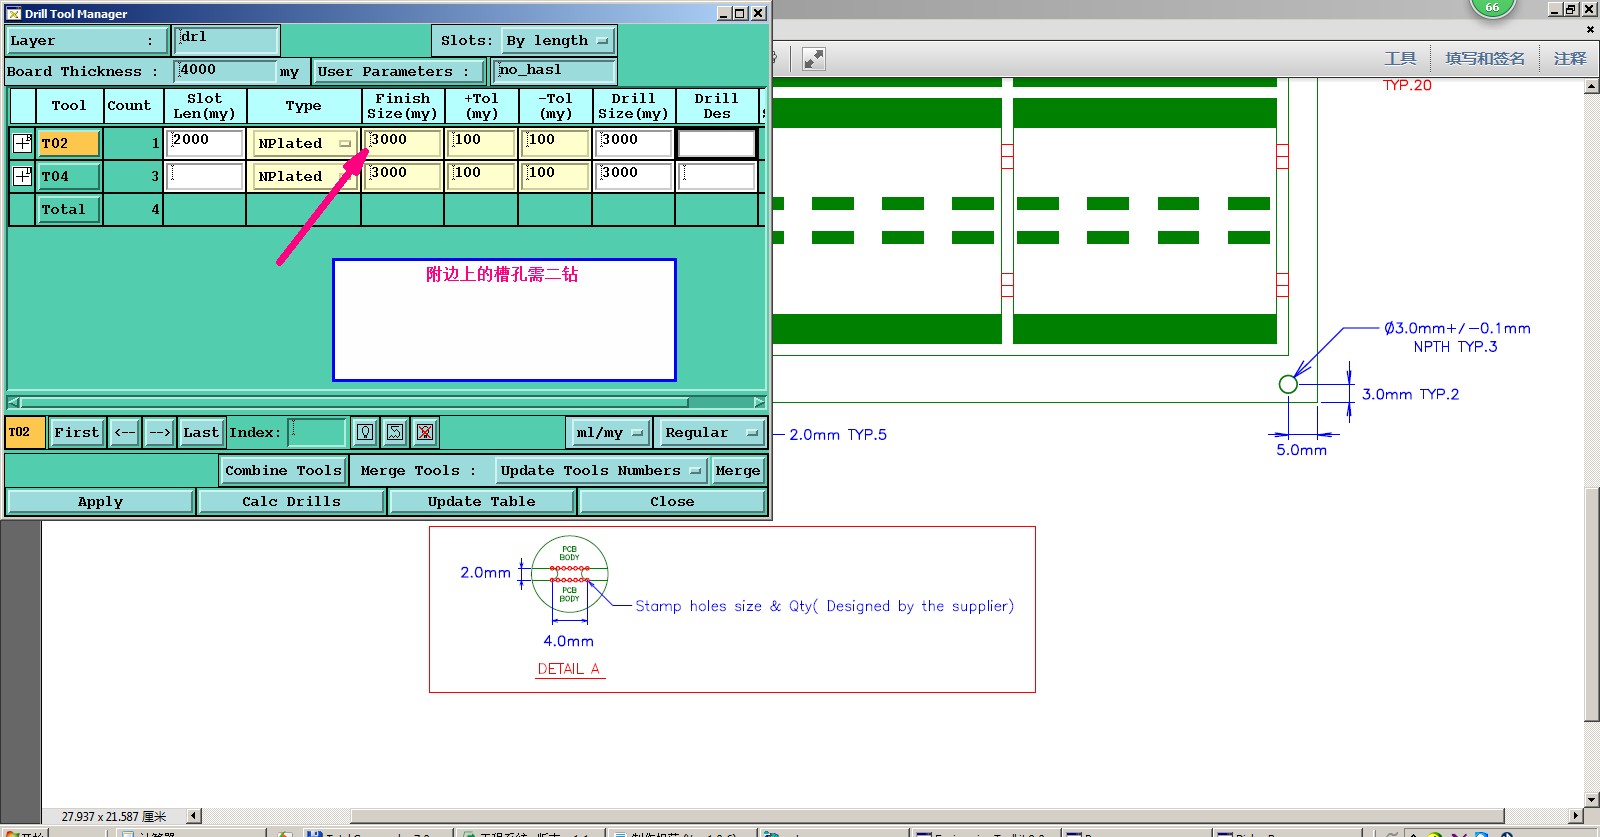Click the Layer label button

pyautogui.click(x=87, y=41)
